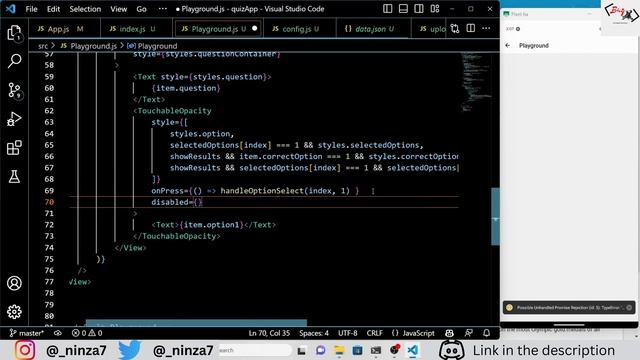
Task: Click Task View taskbar icon
Action: [302, 350]
